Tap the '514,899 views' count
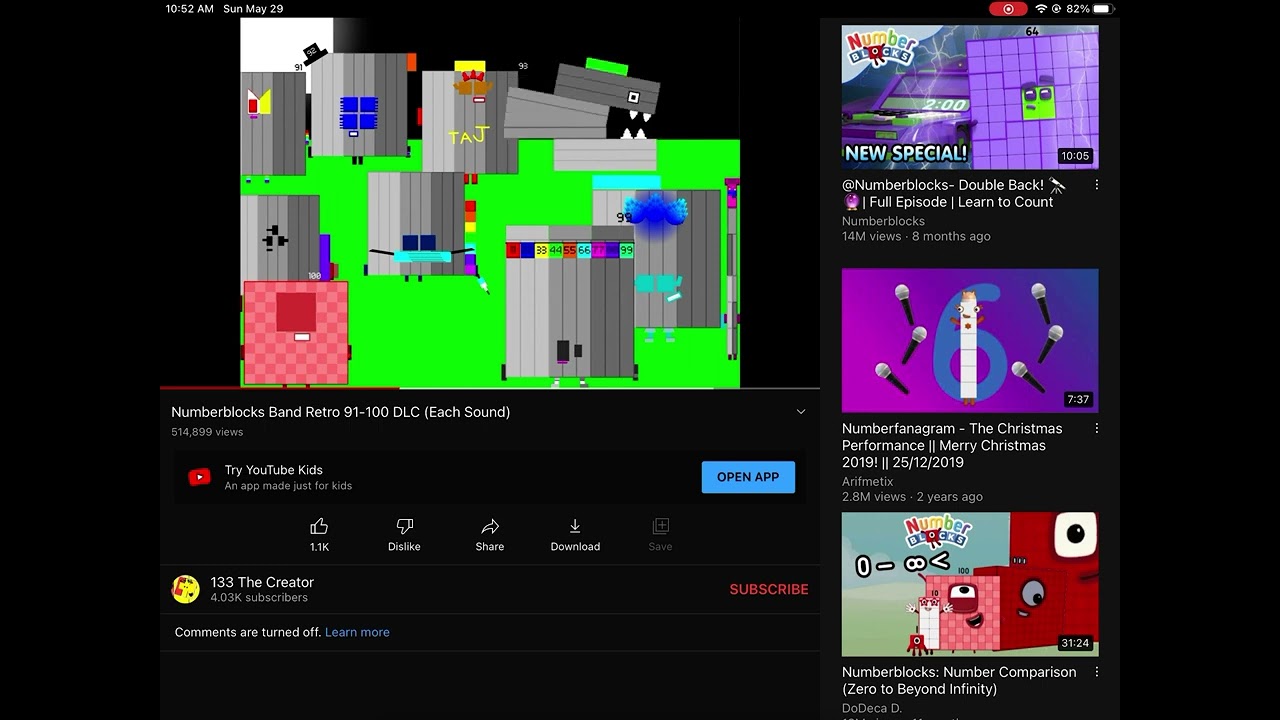The height and width of the screenshot is (720, 1280). coord(207,432)
